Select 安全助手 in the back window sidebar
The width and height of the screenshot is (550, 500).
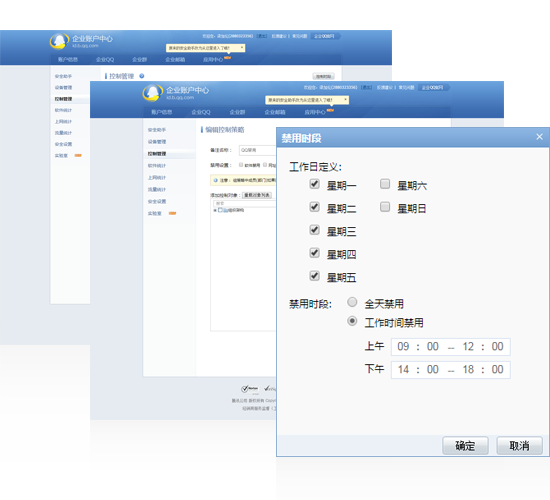63,76
